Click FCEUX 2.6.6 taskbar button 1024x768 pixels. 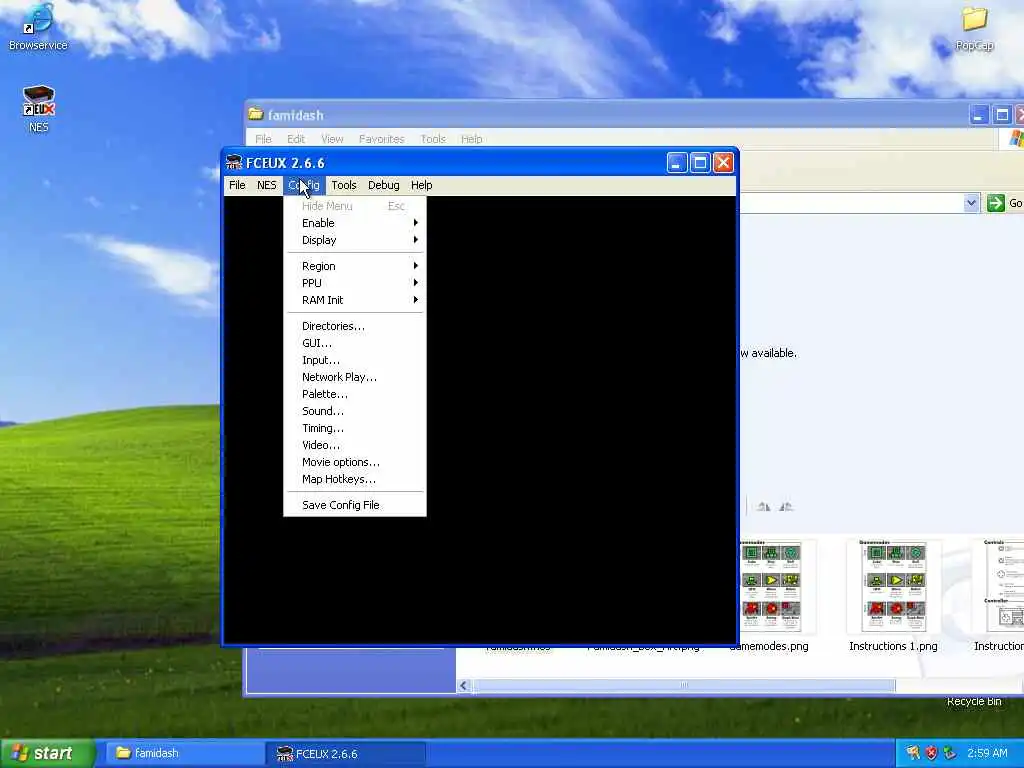coord(346,754)
